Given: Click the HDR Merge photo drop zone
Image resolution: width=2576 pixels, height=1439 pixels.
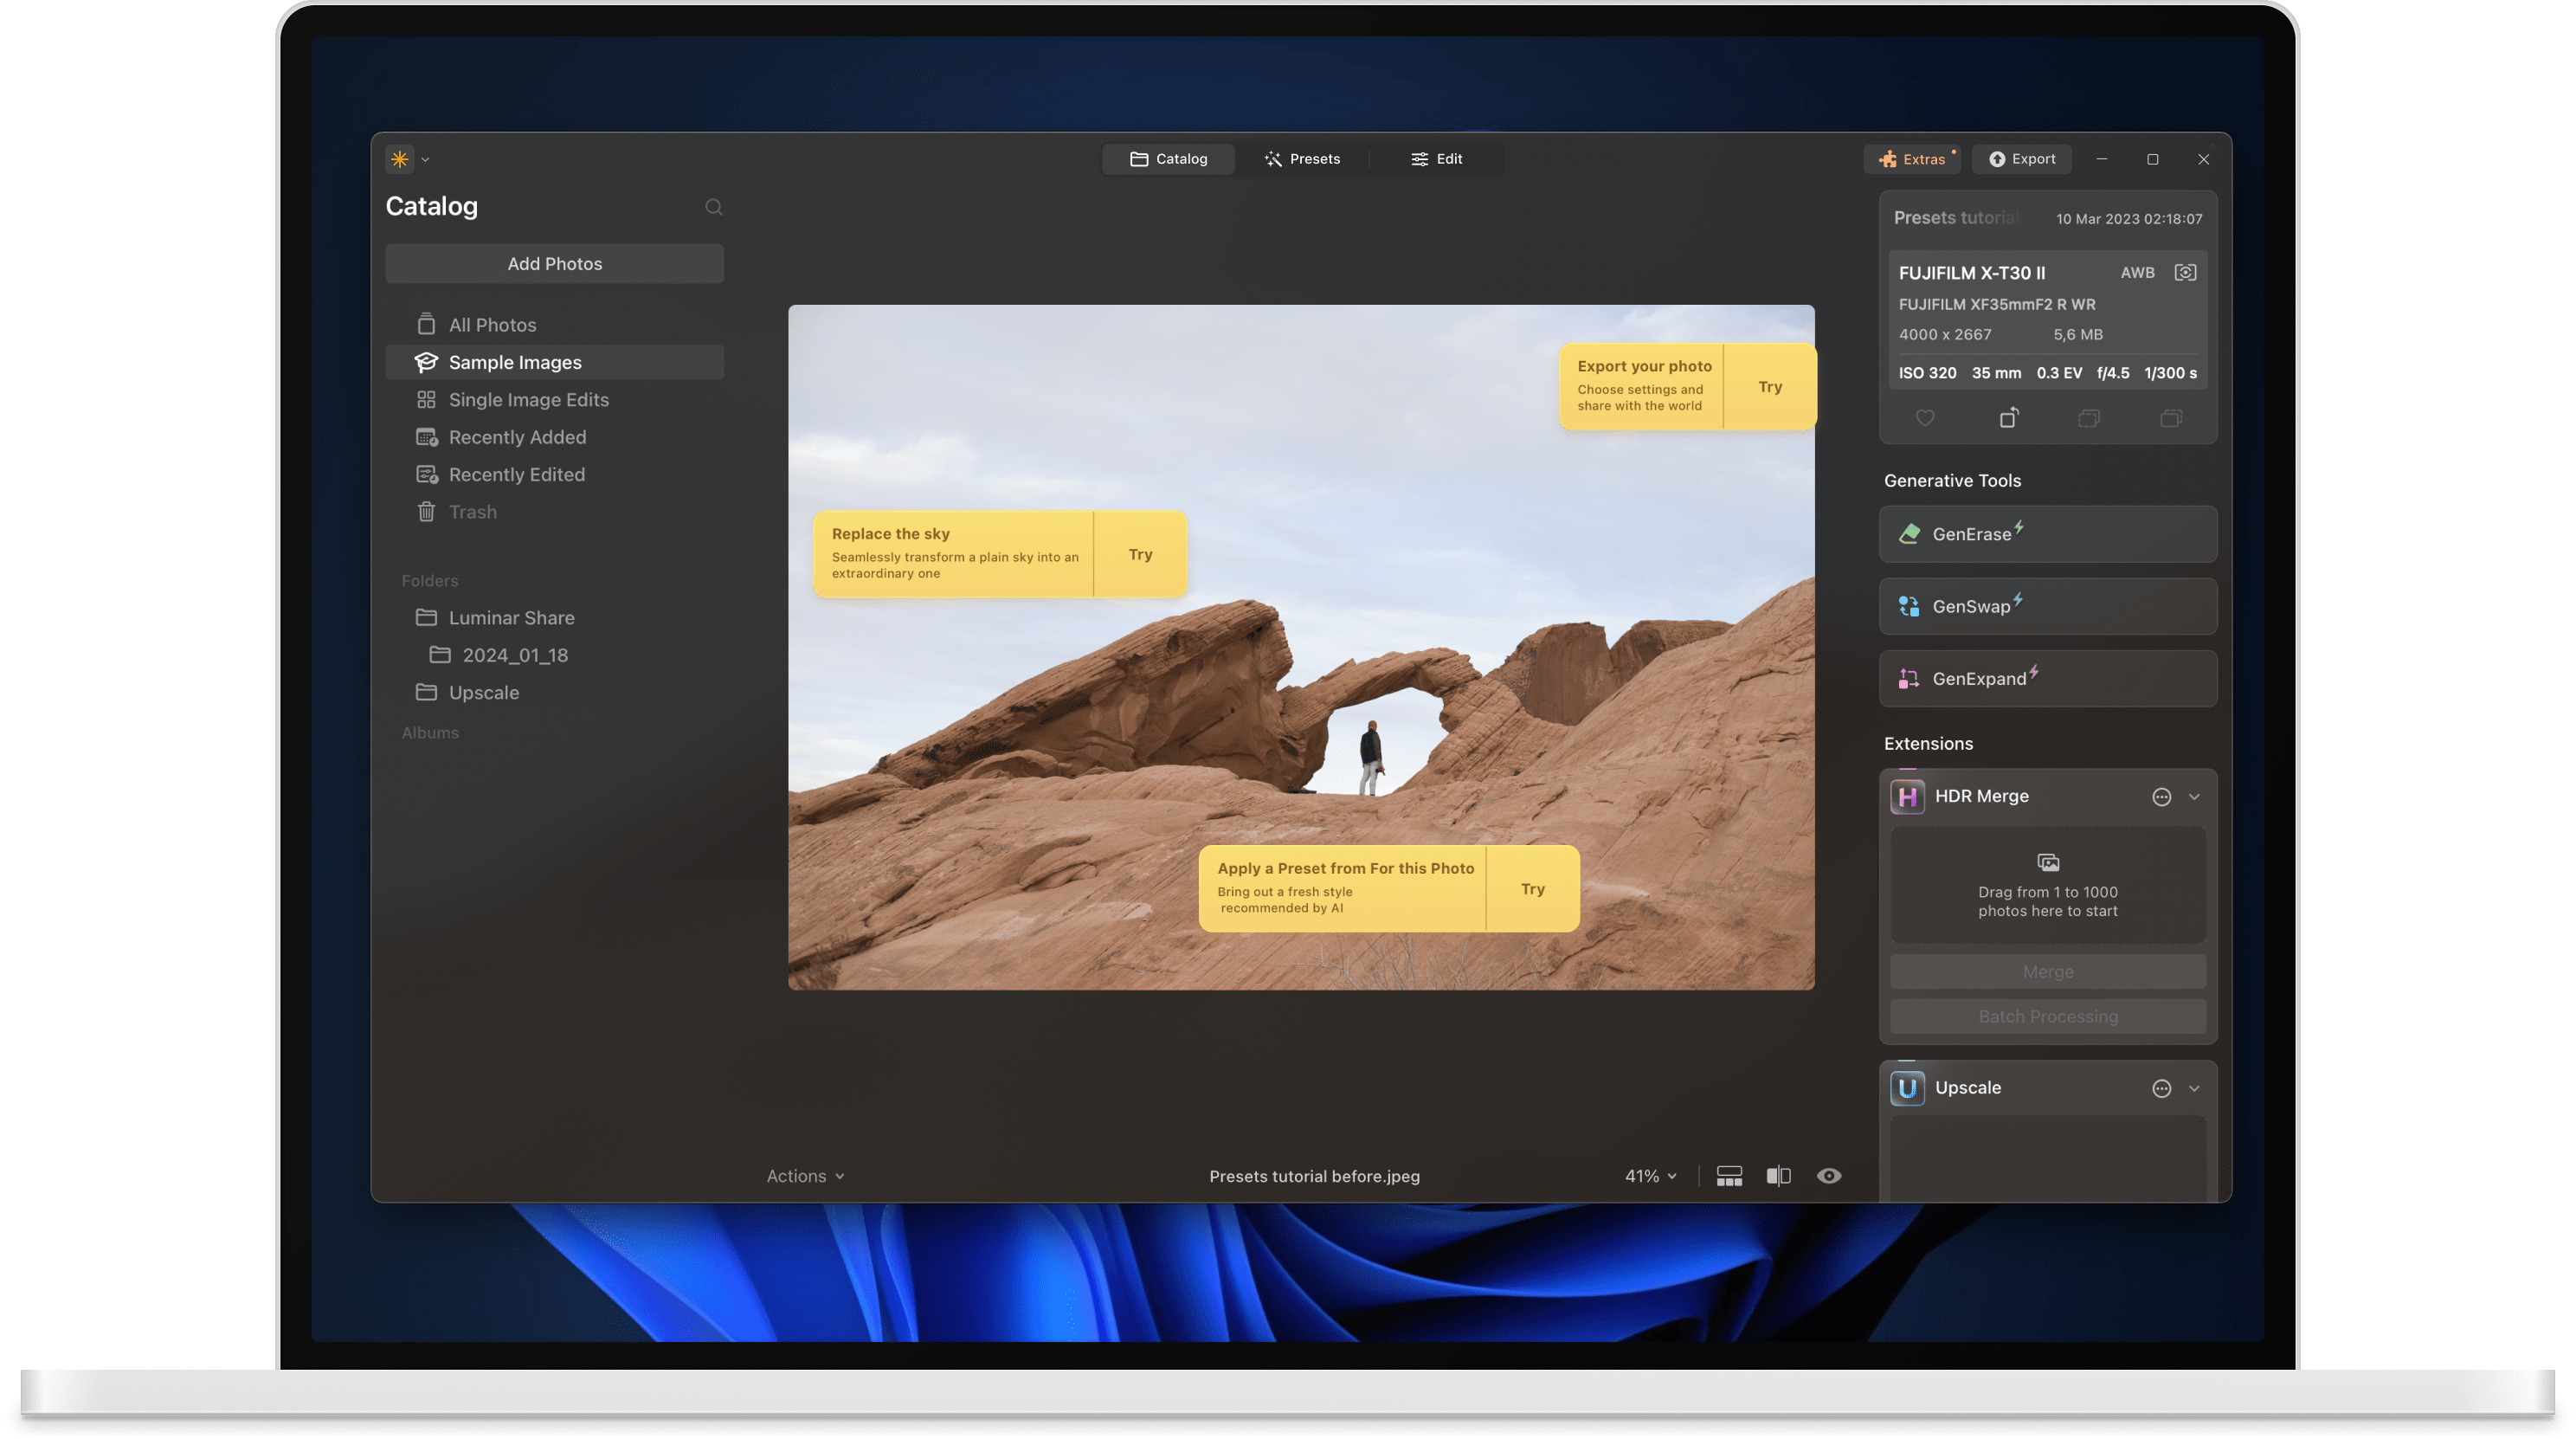Looking at the screenshot, I should (2046, 884).
